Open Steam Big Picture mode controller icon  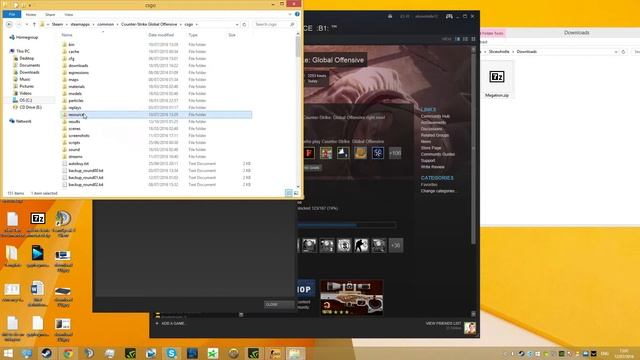coord(449,16)
